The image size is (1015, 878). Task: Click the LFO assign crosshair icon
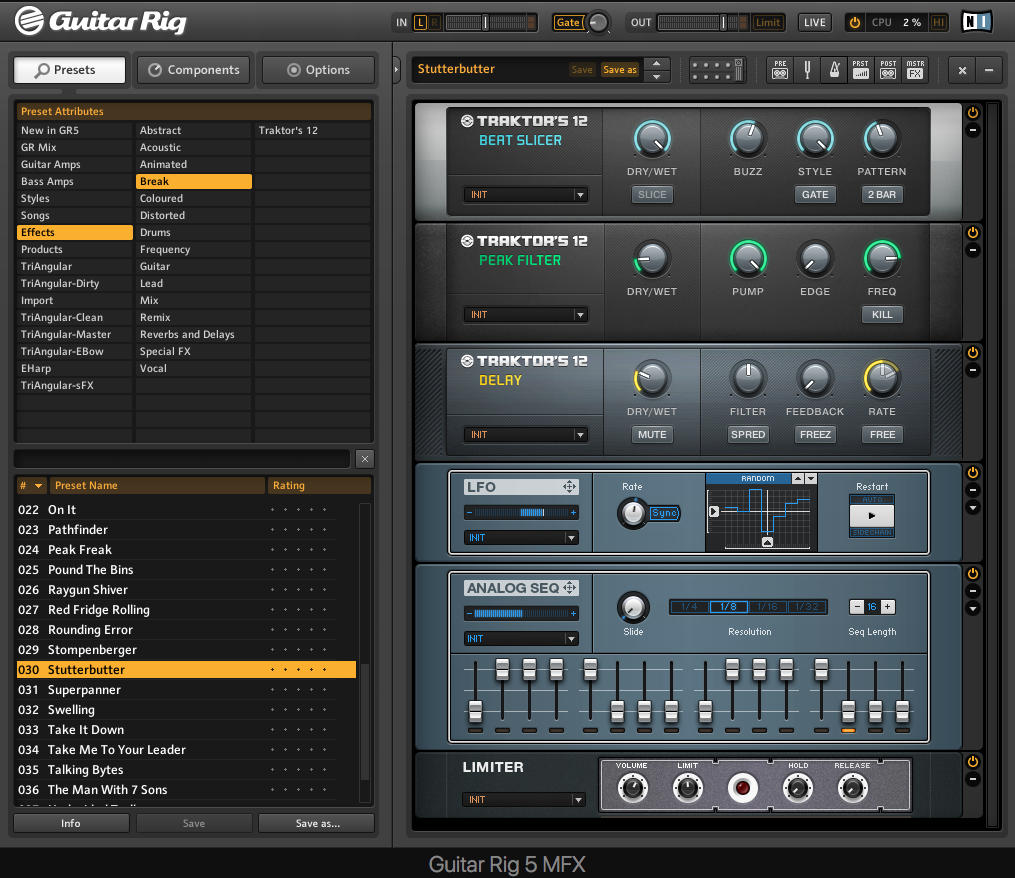point(569,486)
